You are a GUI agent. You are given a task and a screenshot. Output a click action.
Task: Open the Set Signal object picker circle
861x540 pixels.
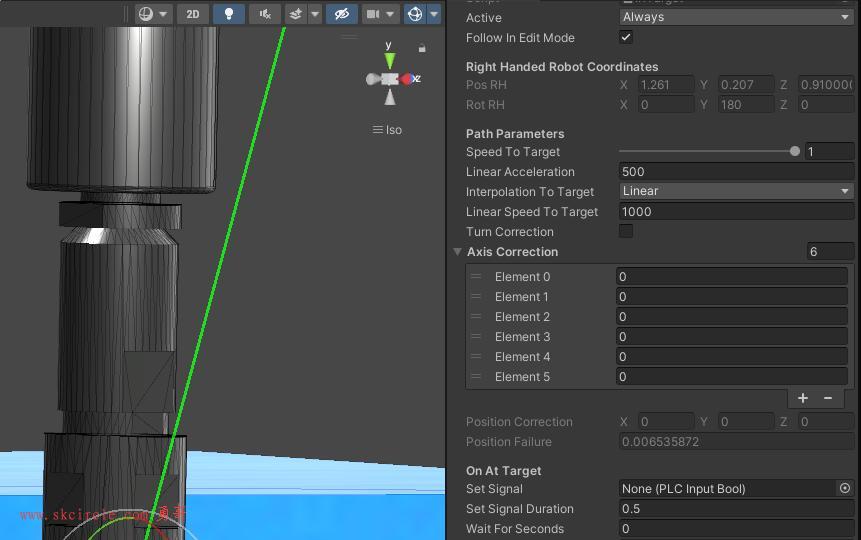tap(845, 488)
